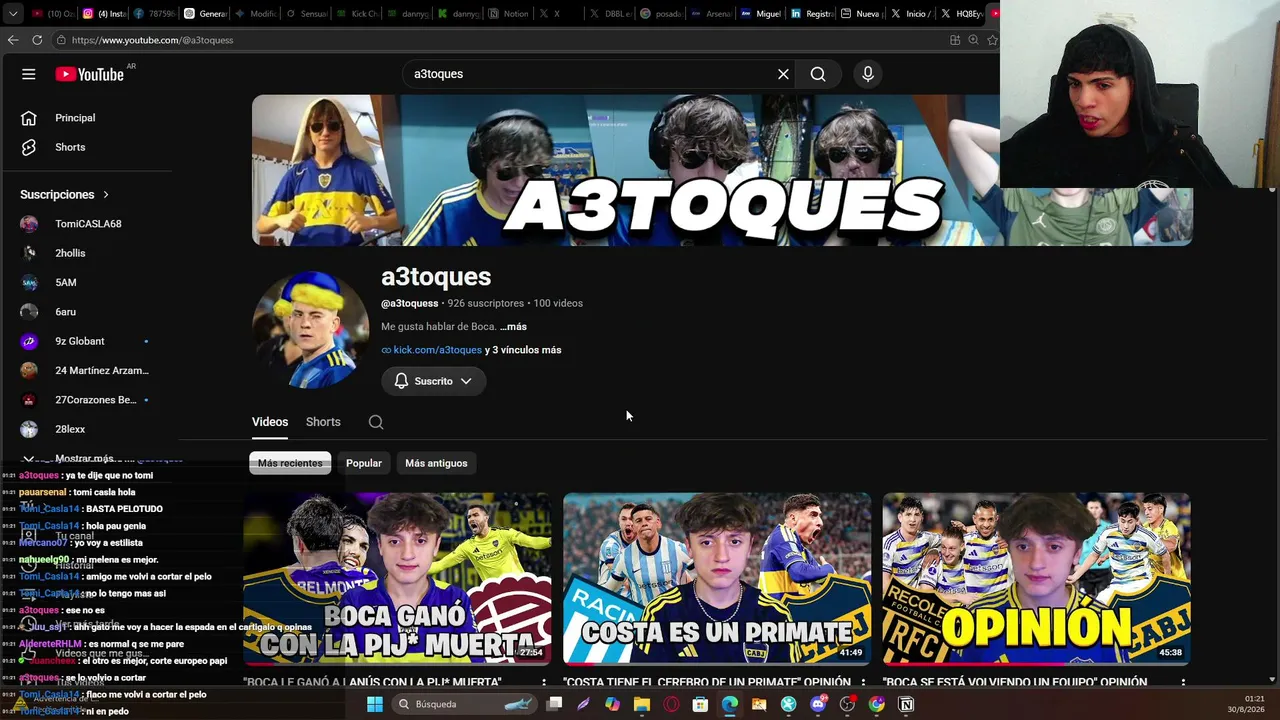Click the Windows taskbar Búsqueda box
Screen dimensions: 1280x720
tap(463, 704)
